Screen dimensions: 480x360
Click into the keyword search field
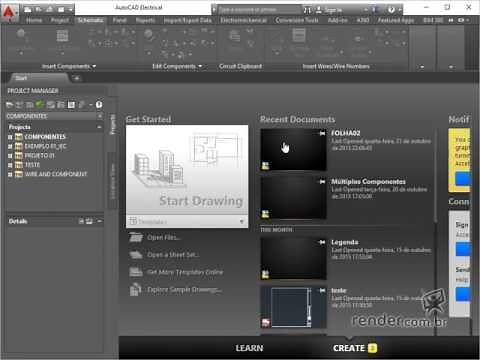coord(260,10)
